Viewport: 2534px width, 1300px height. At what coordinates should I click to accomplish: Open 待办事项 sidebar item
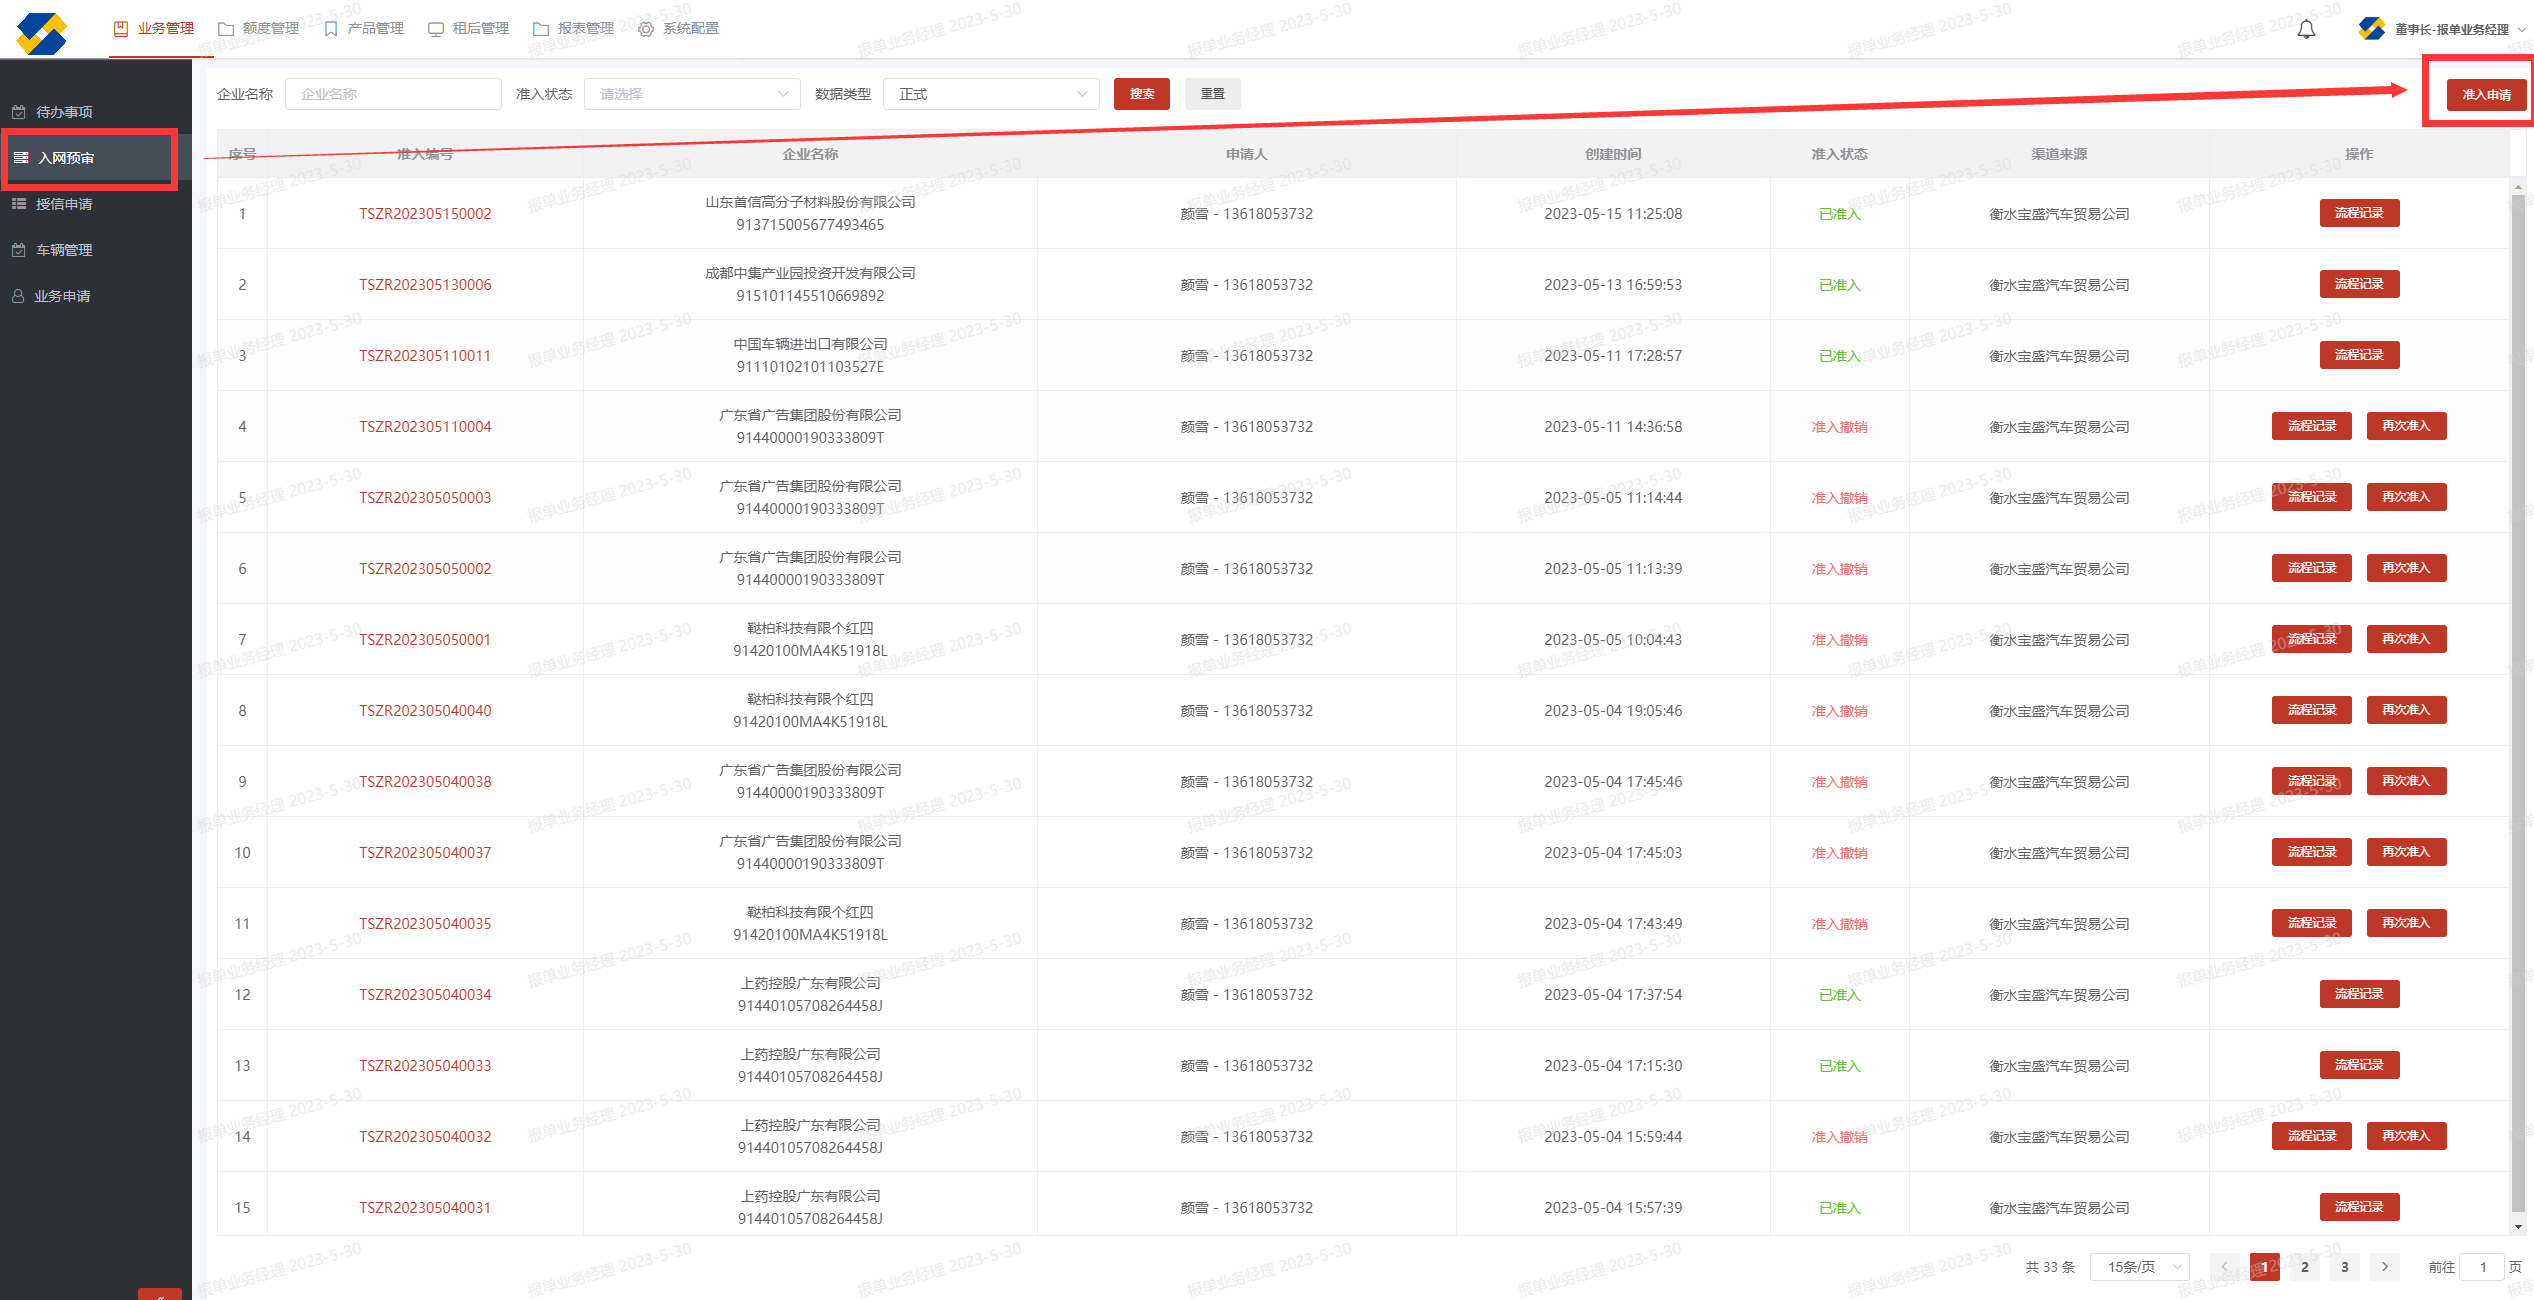(x=64, y=112)
